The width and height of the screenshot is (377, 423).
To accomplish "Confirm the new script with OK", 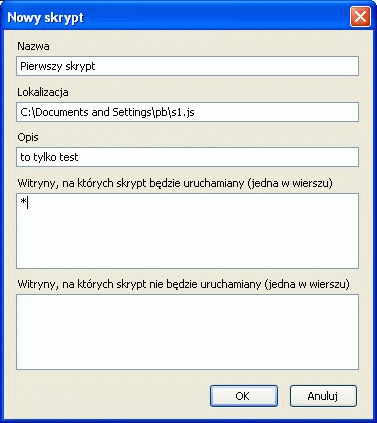I will pyautogui.click(x=244, y=396).
